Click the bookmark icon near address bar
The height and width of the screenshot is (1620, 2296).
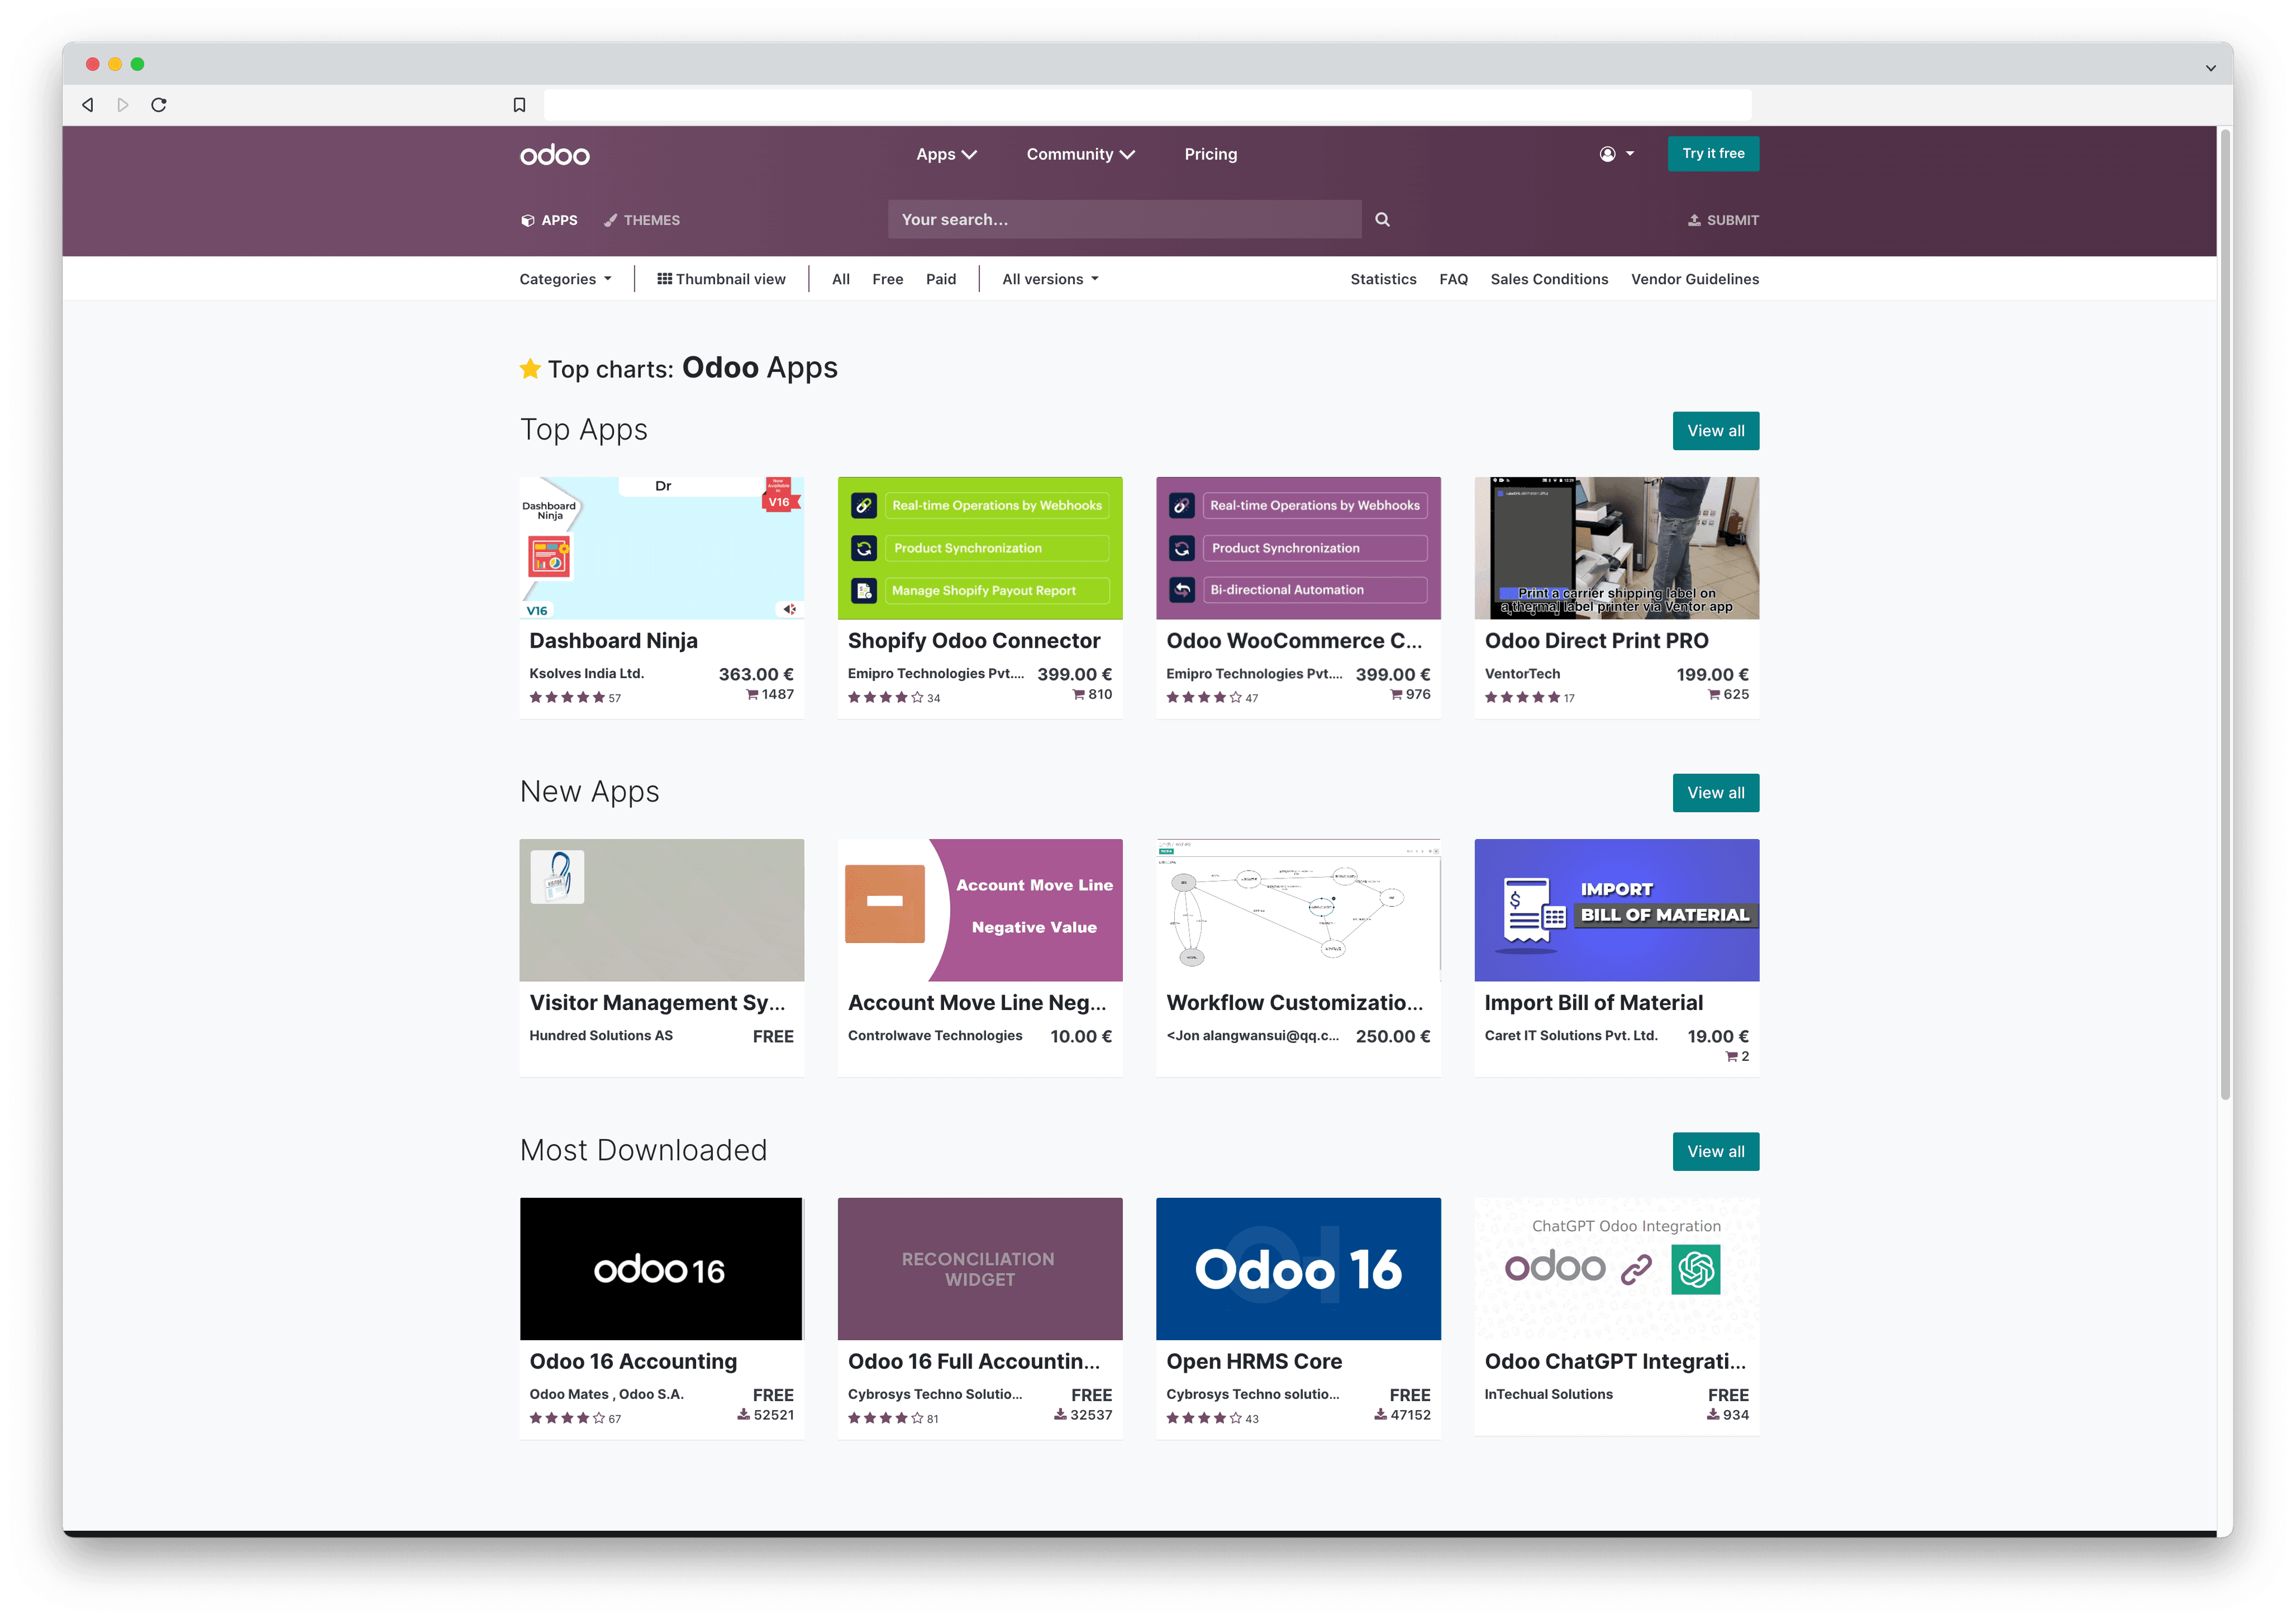tap(519, 105)
